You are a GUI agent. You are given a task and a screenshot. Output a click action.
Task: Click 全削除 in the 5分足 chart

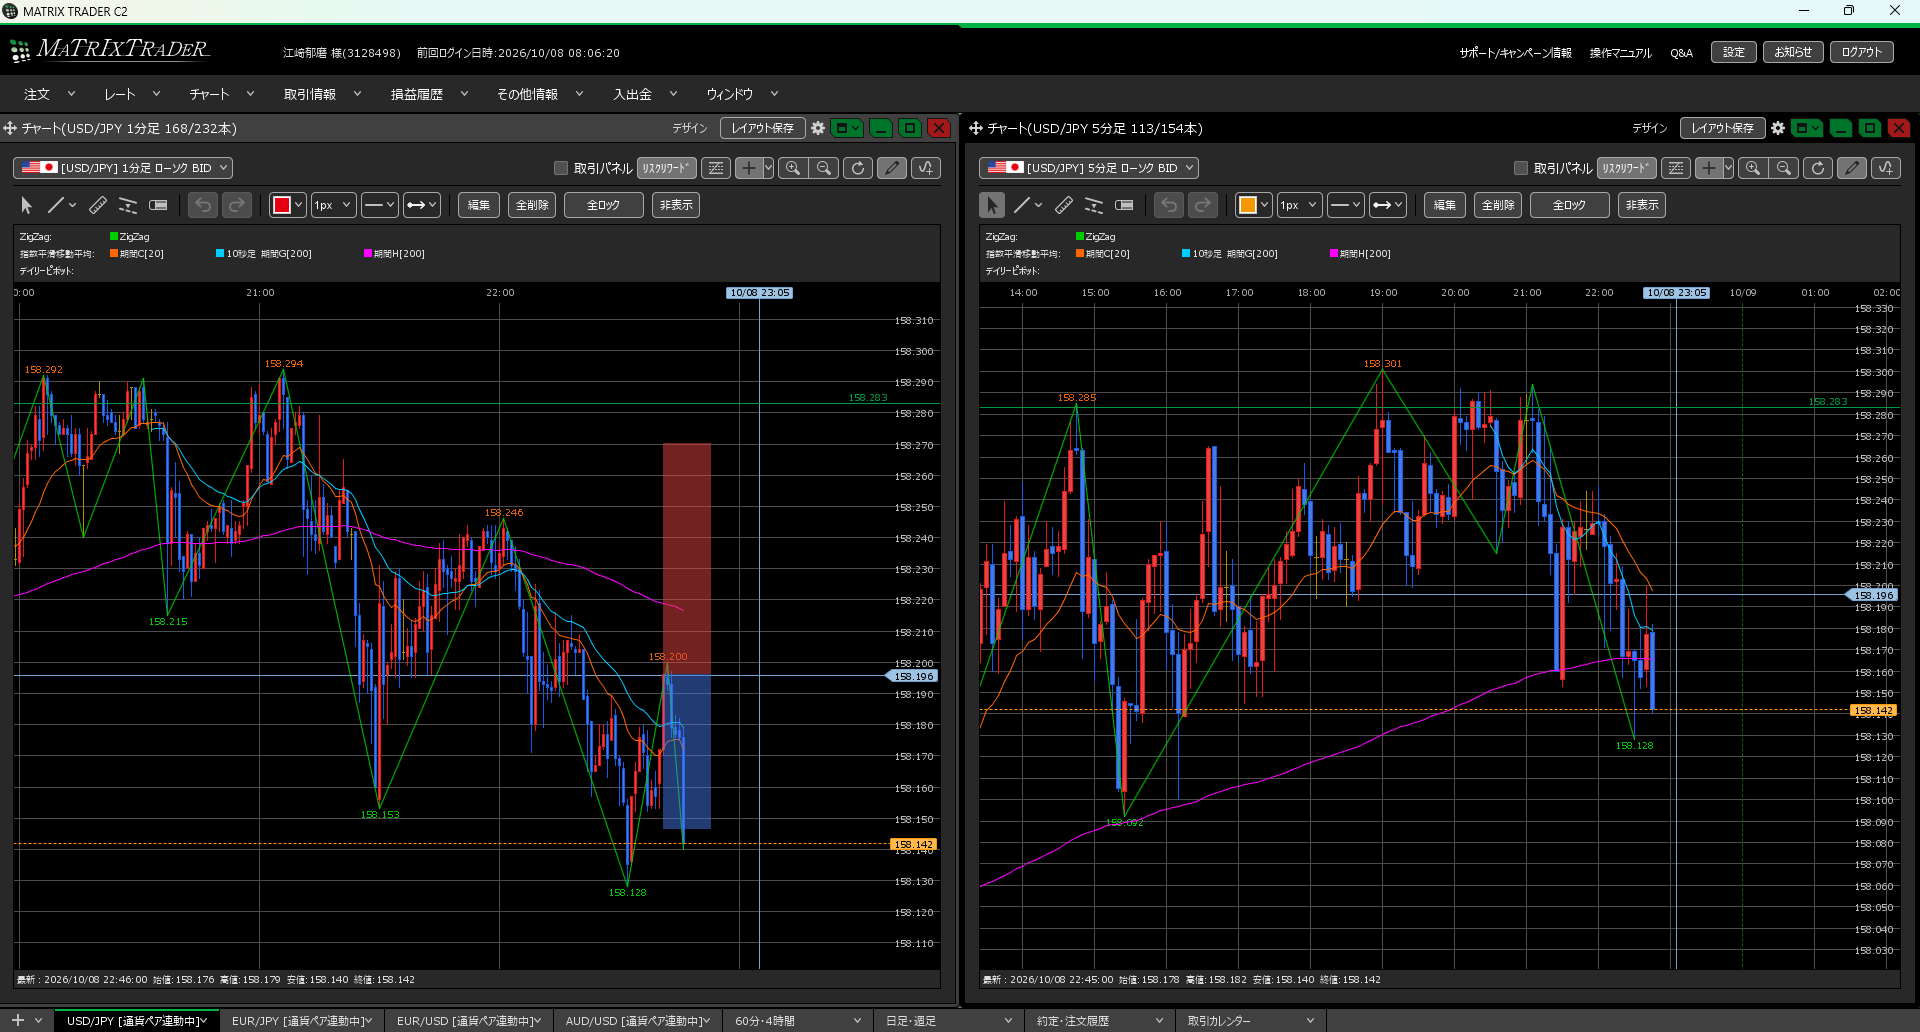pos(1498,205)
